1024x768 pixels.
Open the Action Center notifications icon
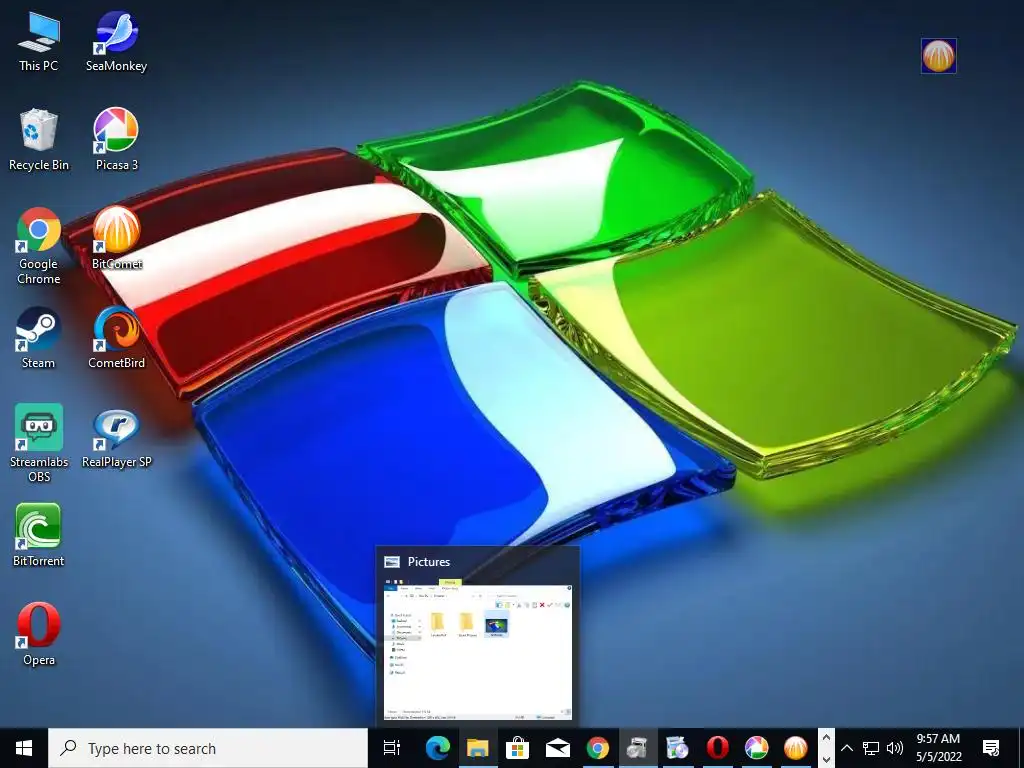coord(991,748)
